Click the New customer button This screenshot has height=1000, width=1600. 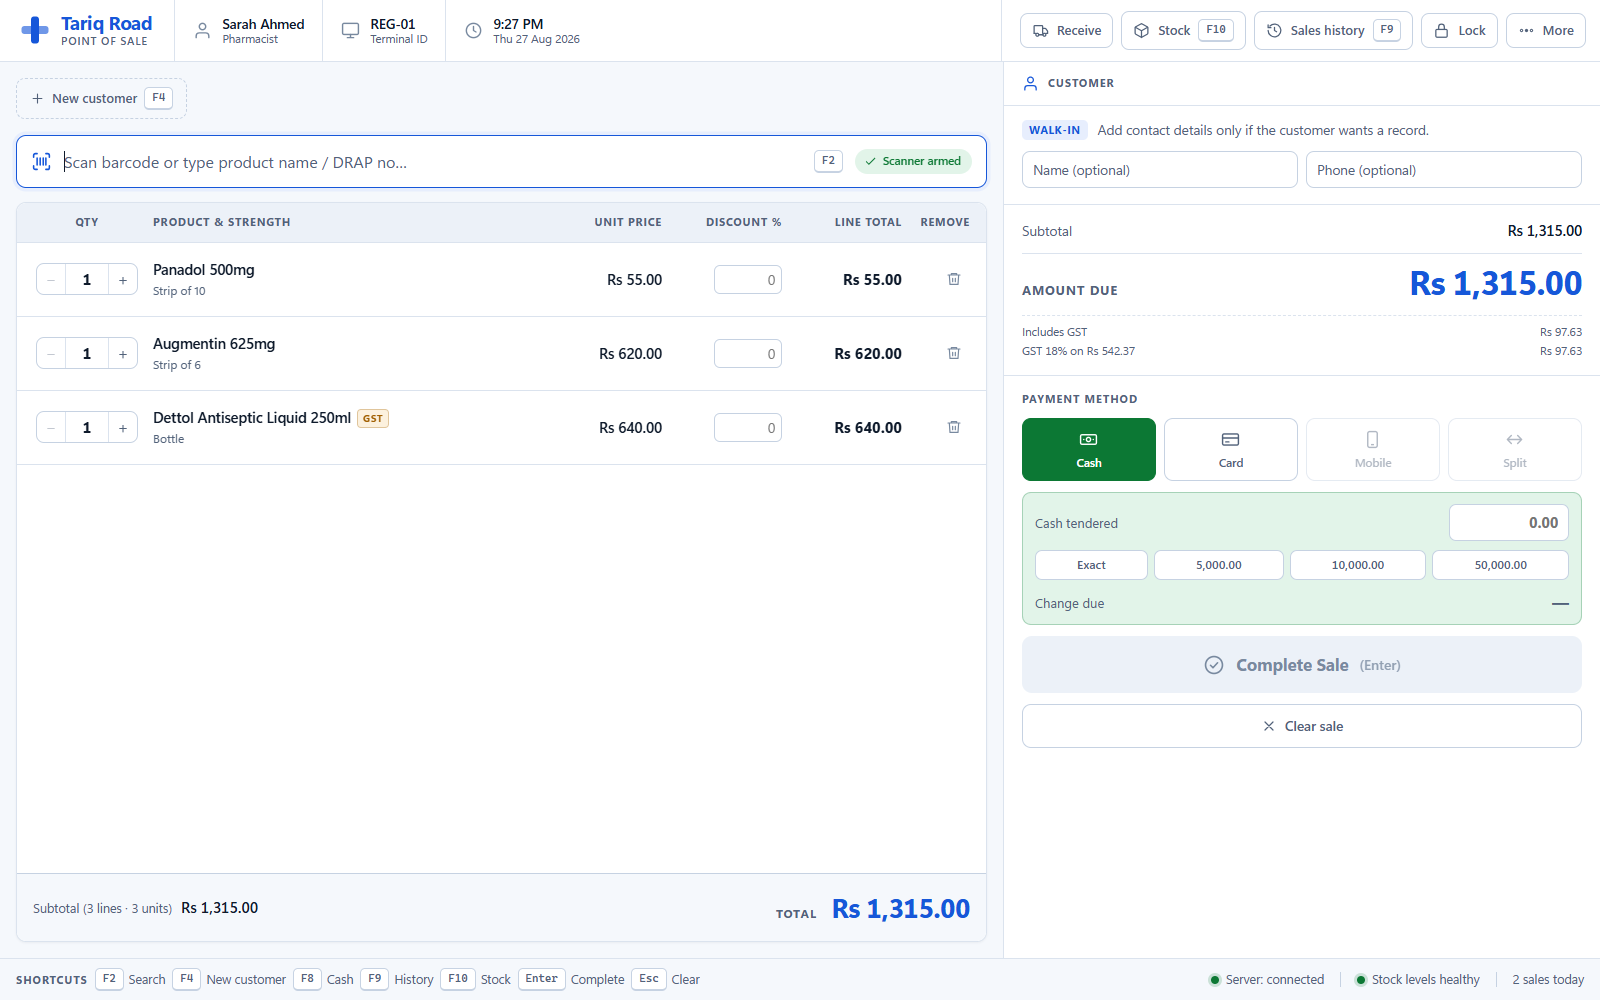tap(101, 98)
